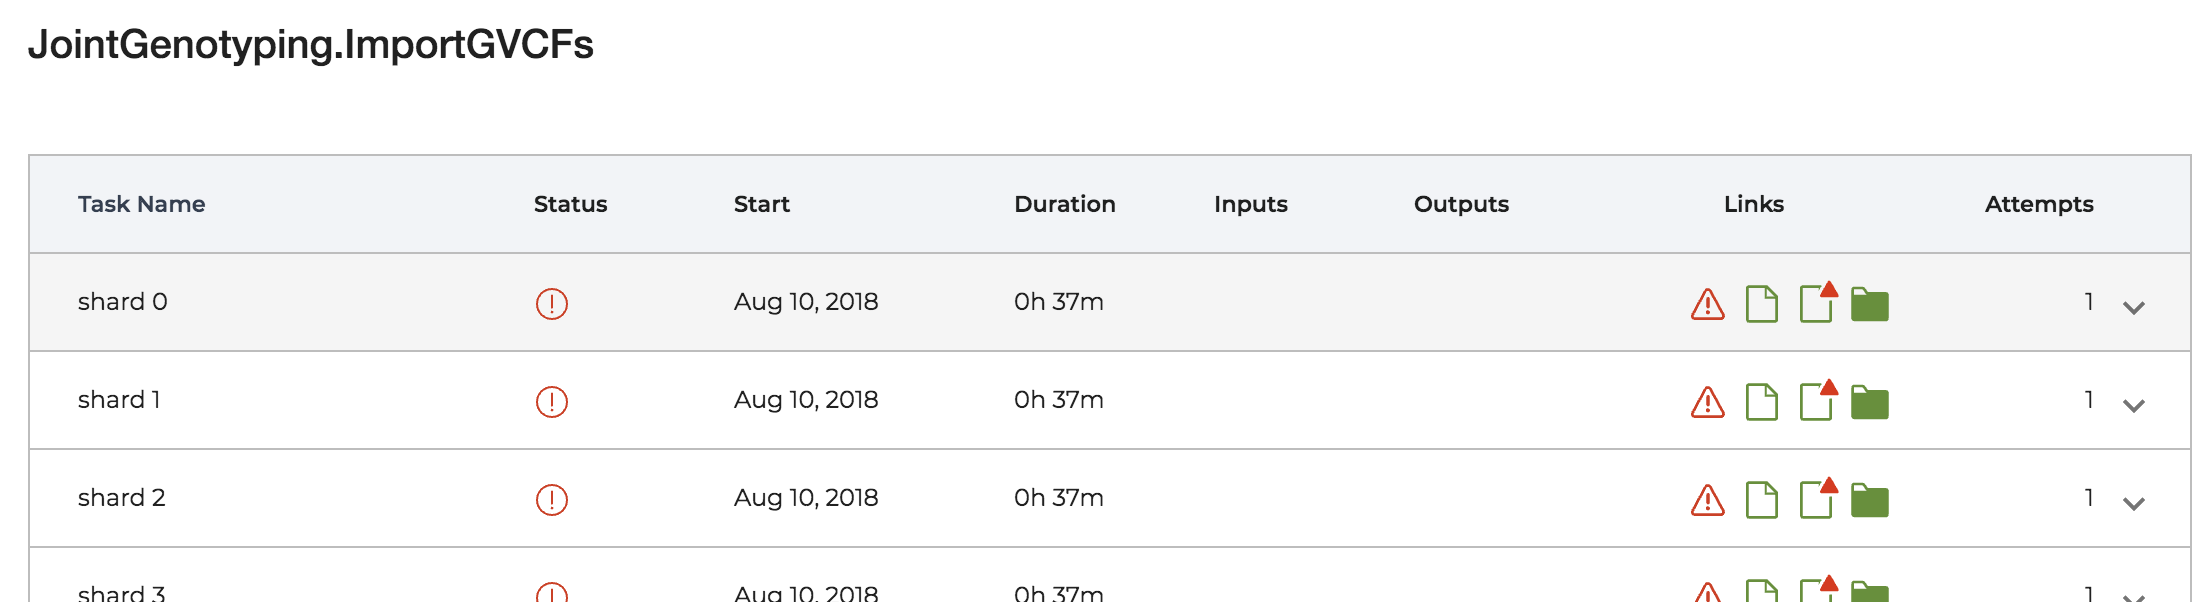Open the stderr file icon for shard 0
This screenshot has width=2210, height=602.
coord(1818,302)
